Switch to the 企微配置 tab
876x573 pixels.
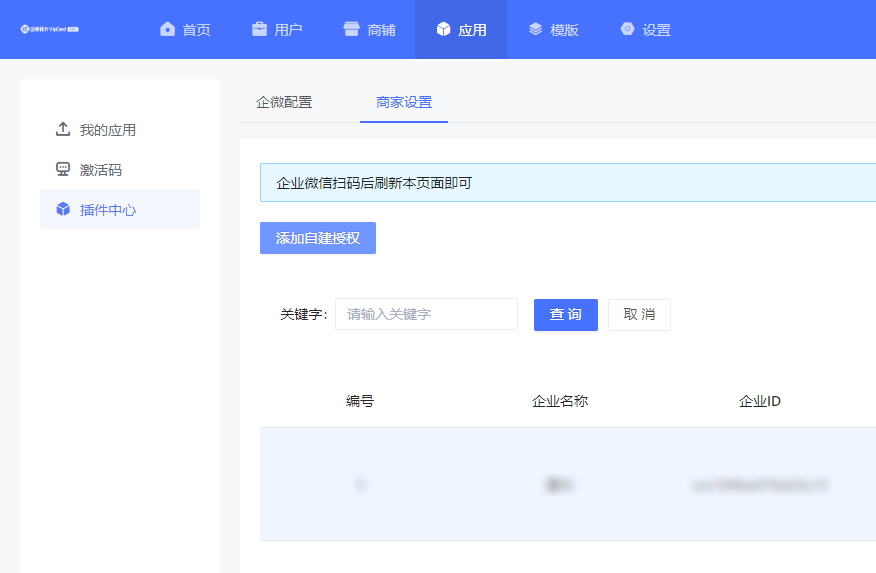pos(284,102)
